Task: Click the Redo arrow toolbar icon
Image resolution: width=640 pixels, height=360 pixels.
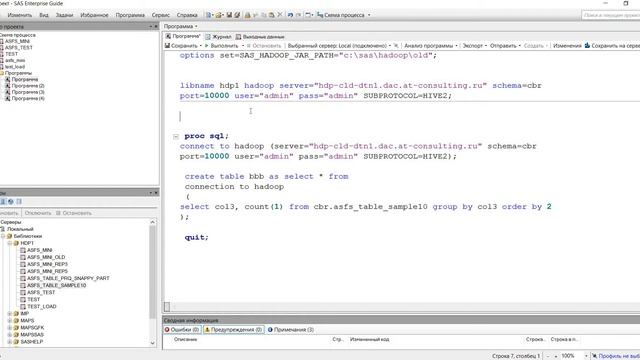Action: [298, 15]
